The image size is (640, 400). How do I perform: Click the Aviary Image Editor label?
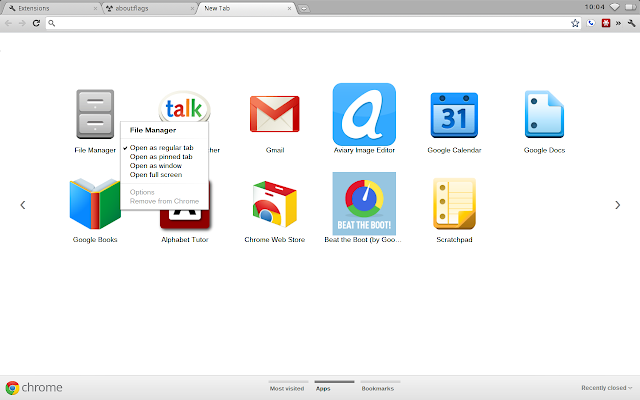pyautogui.click(x=364, y=150)
